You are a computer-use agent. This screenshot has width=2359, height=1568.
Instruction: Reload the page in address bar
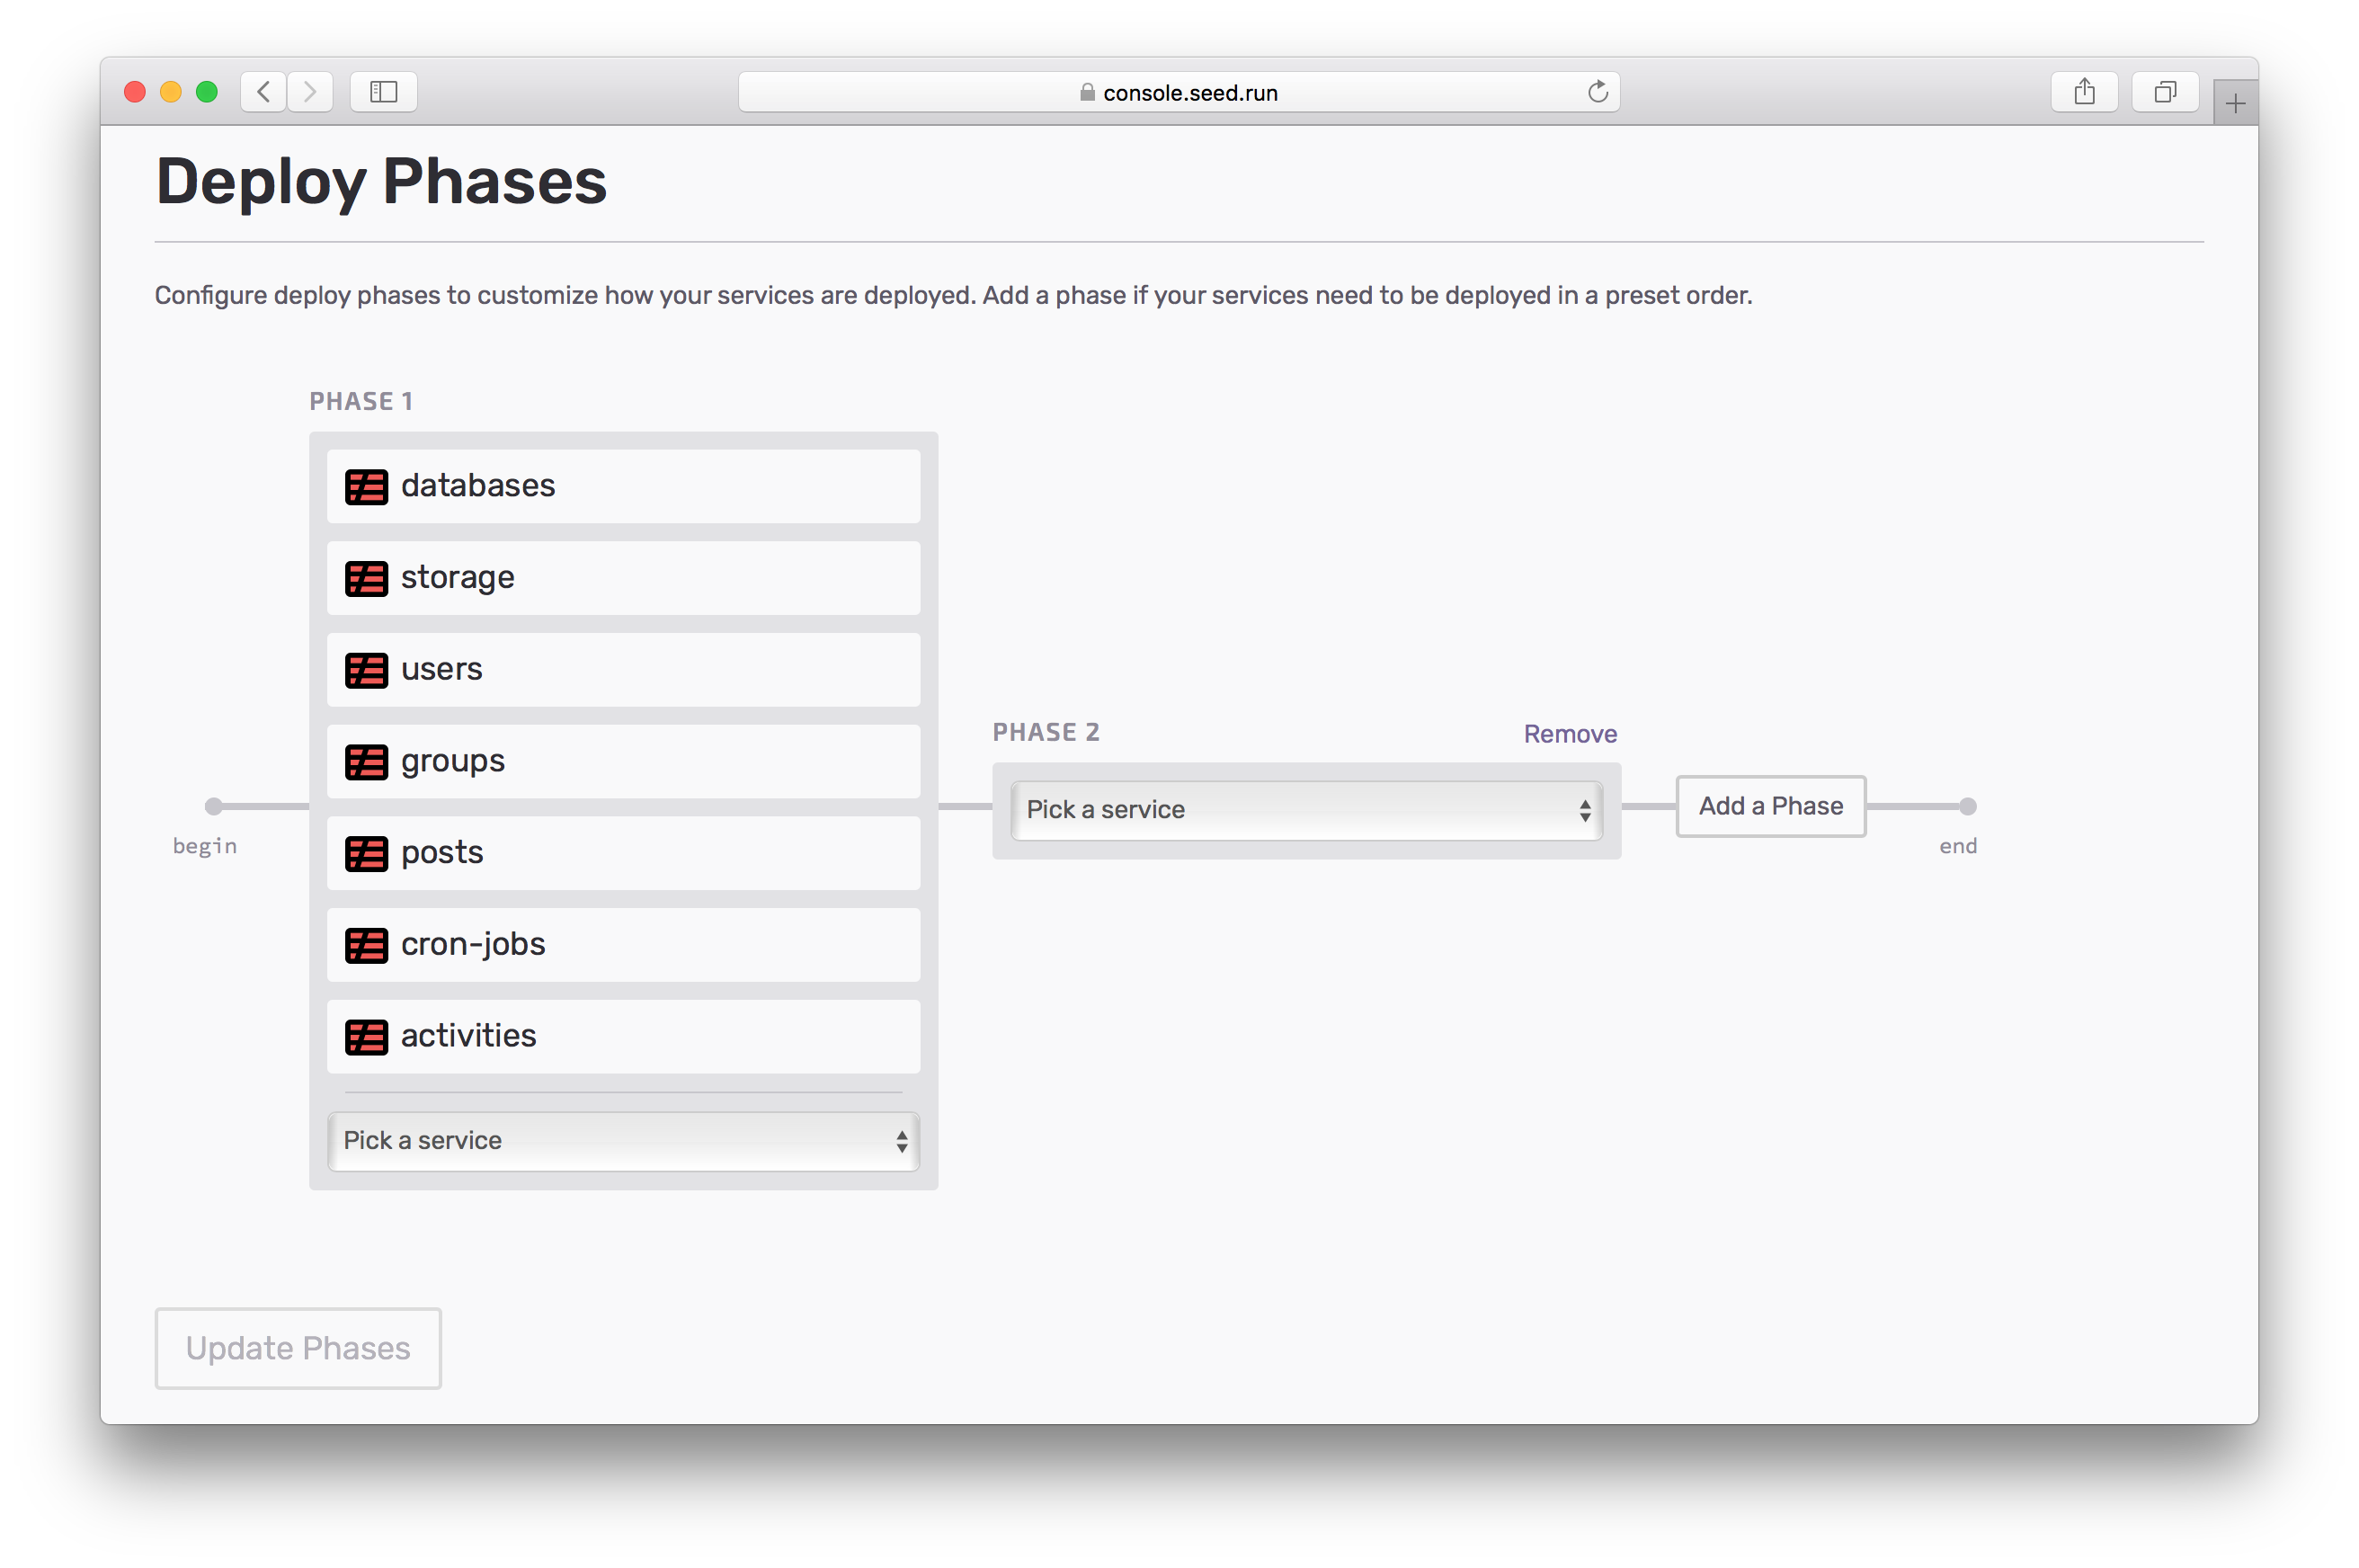(1597, 92)
